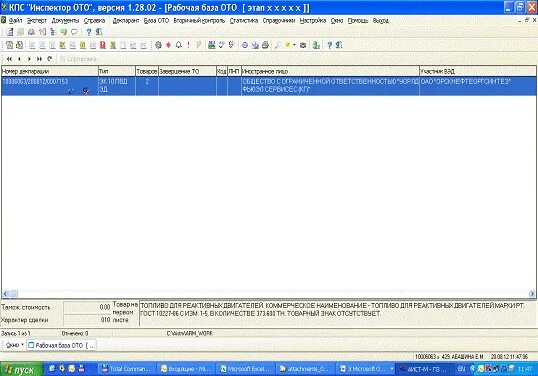Click the blue circle icon left of the printer
The width and height of the screenshot is (538, 376).
click(x=245, y=45)
